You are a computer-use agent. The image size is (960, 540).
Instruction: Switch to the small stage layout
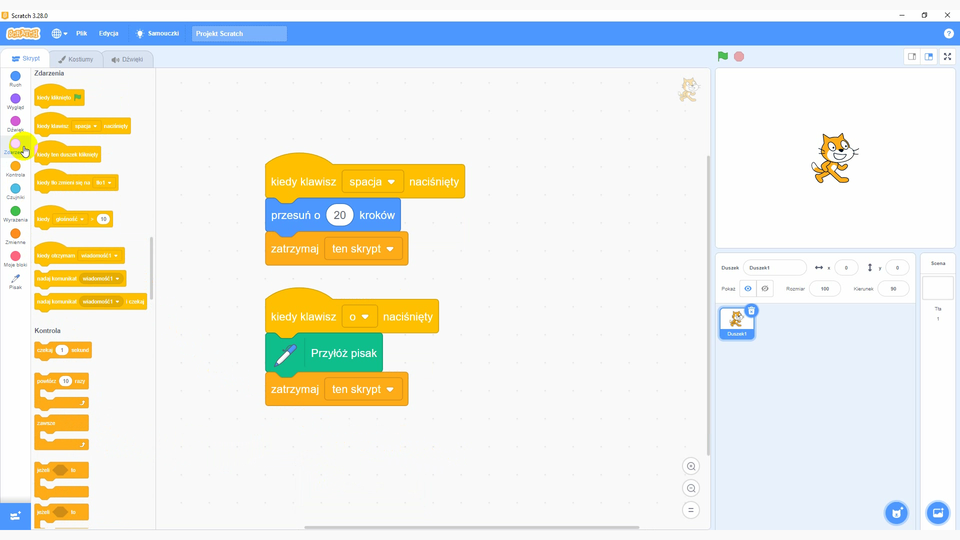coord(912,57)
